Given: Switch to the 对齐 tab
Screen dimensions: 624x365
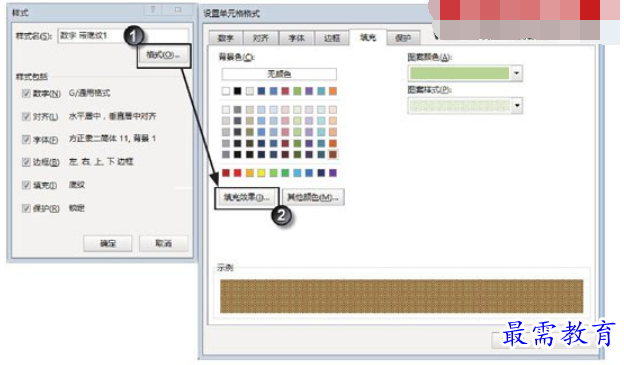Looking at the screenshot, I should point(261,38).
